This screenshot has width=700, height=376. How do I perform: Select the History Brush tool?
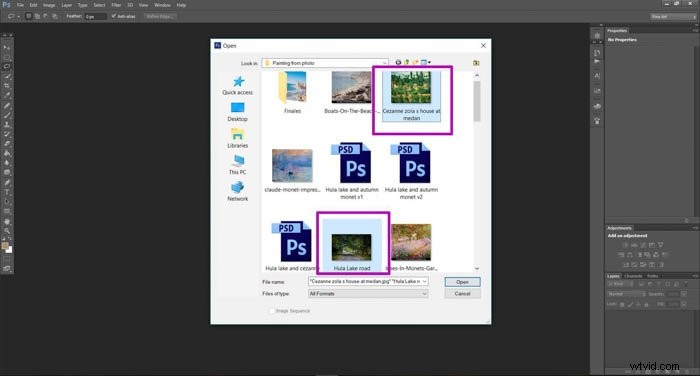click(7, 134)
